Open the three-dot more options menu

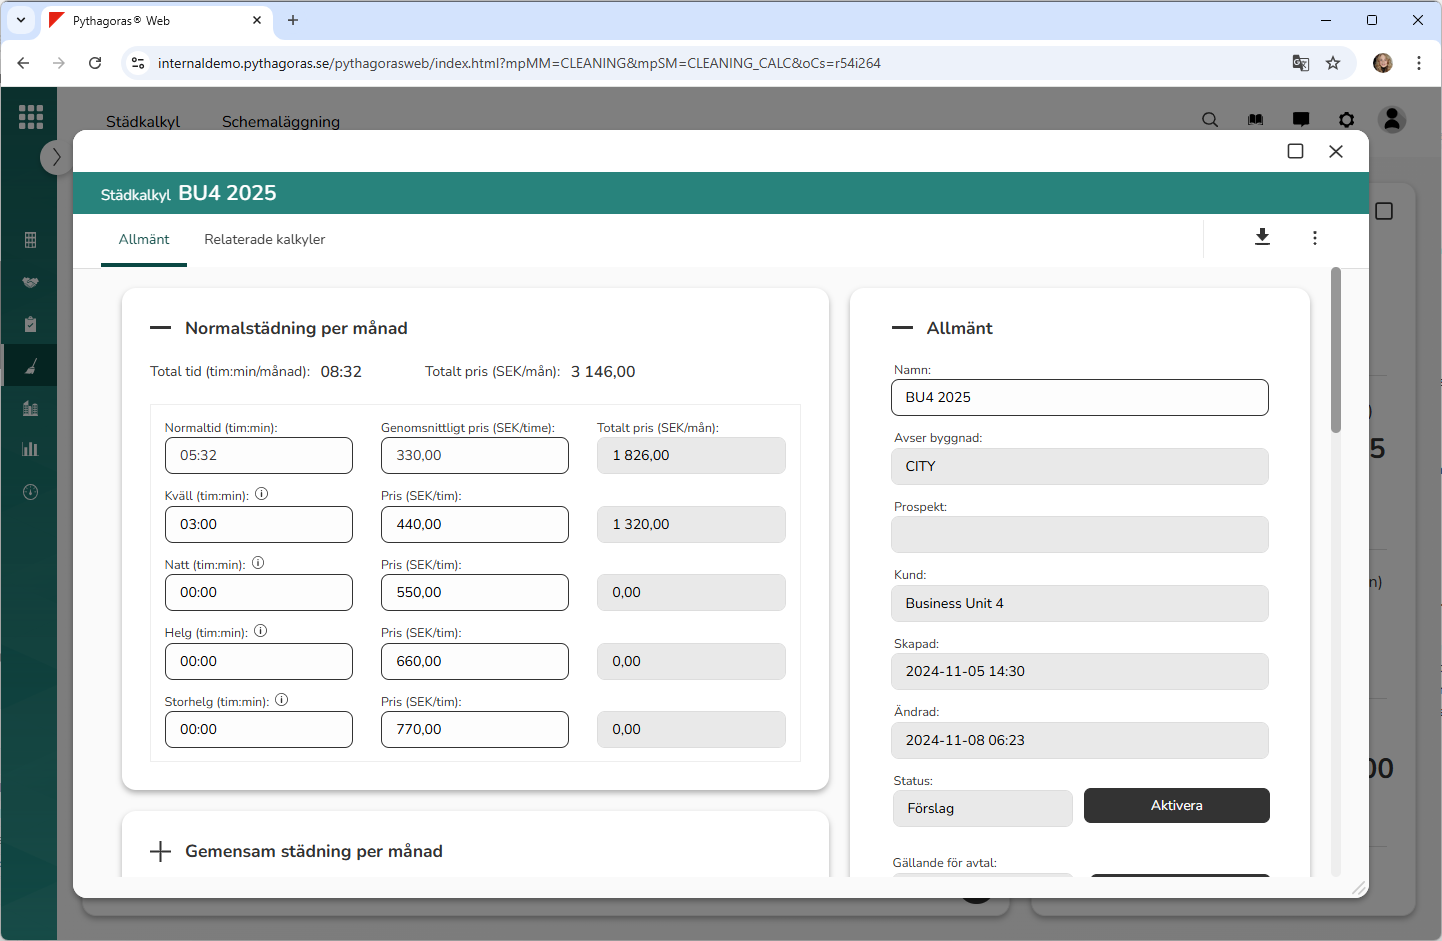pos(1315,238)
